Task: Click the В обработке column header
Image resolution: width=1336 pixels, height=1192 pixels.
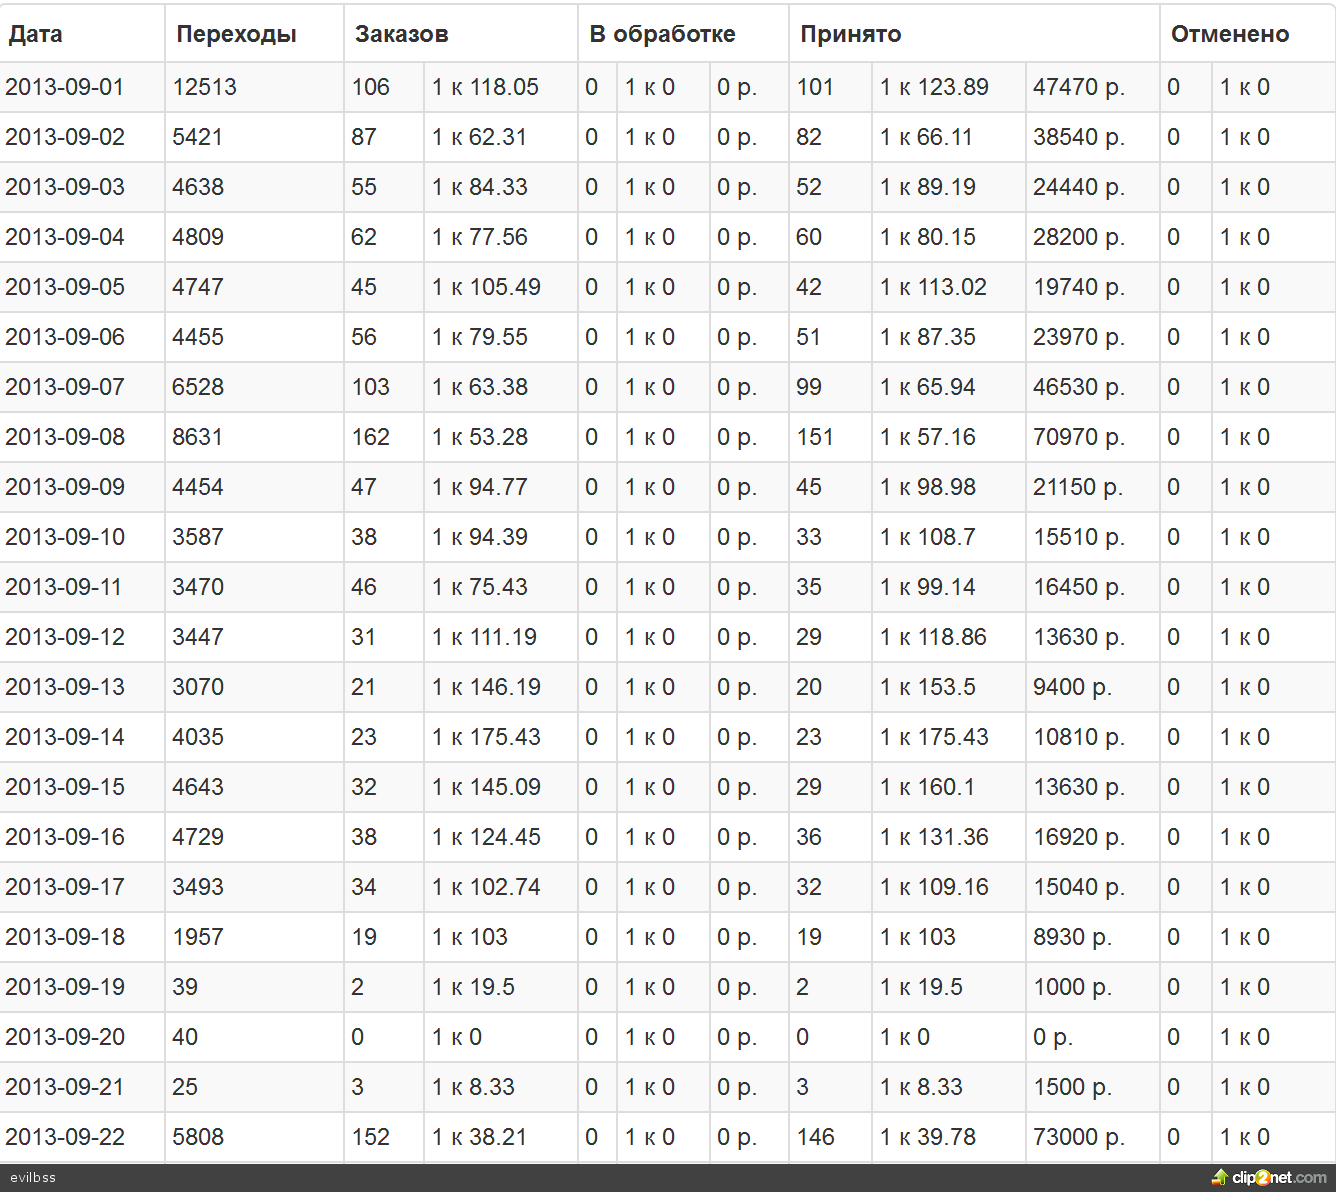Action: pyautogui.click(x=662, y=34)
